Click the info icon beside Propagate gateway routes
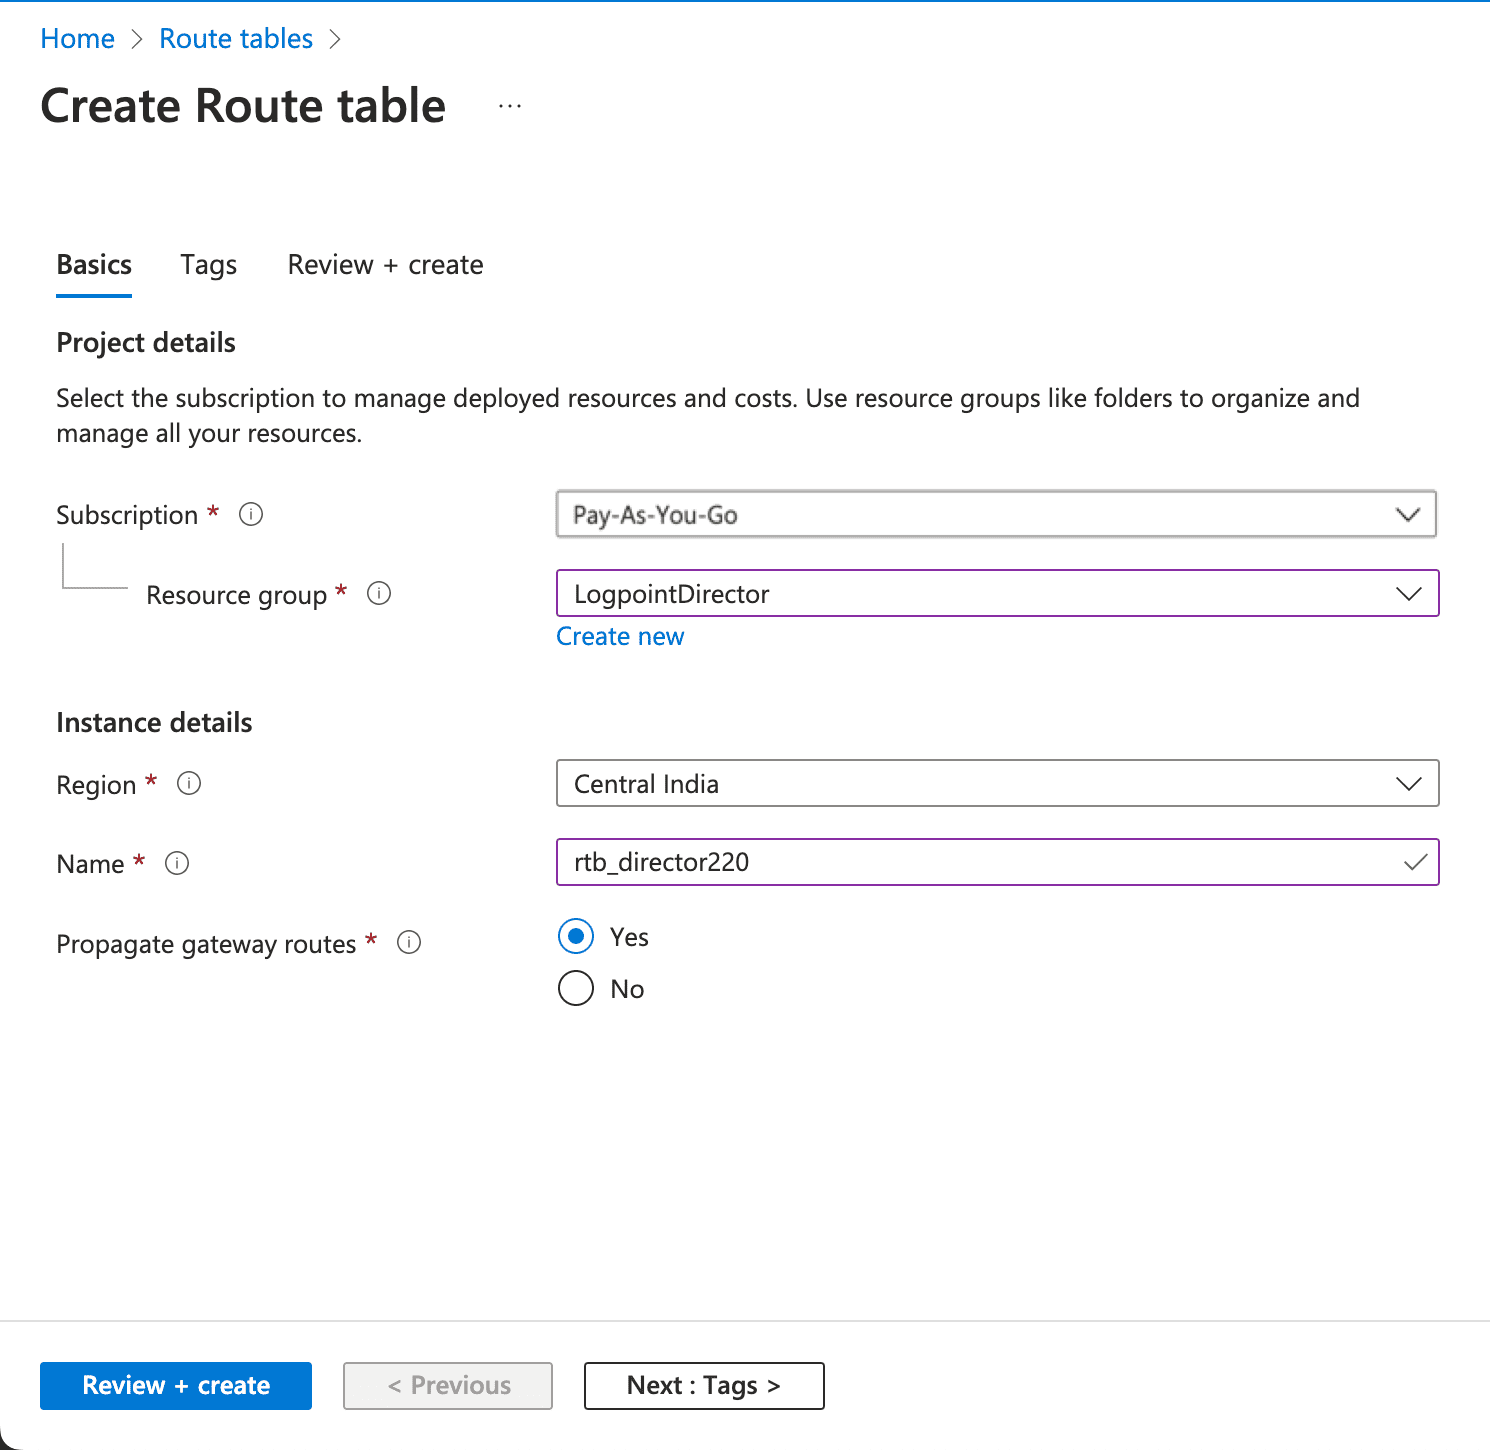Screen dimensions: 1490x1450 (x=408, y=942)
